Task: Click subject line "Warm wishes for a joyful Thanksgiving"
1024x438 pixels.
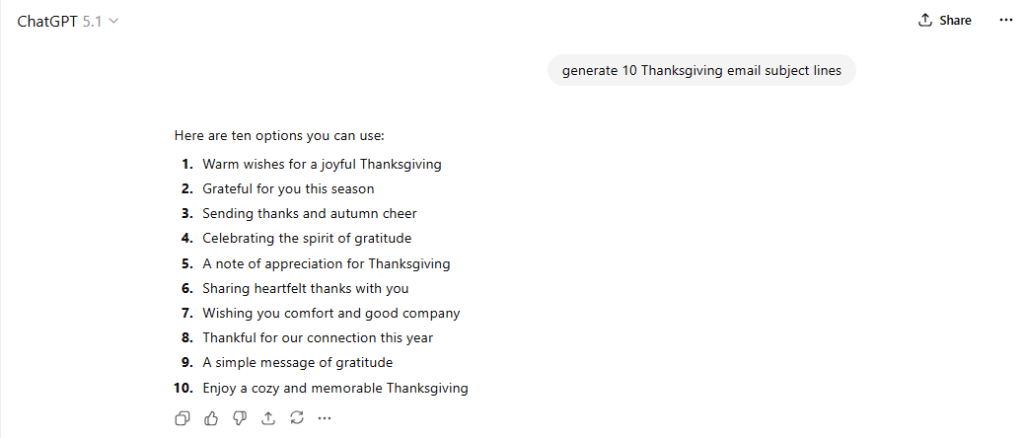Action: (321, 163)
